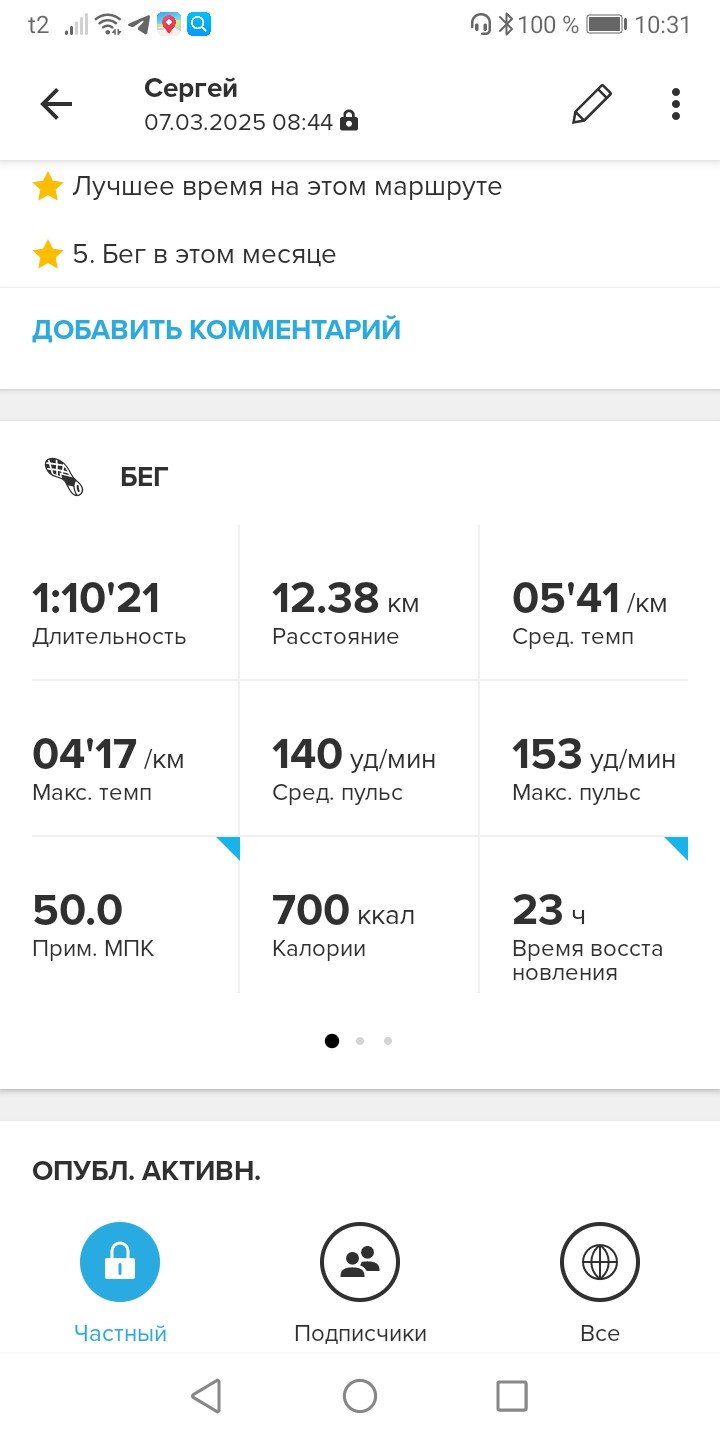Open the three-dot overflow menu
The width and height of the screenshot is (720, 1440).
coord(676,104)
